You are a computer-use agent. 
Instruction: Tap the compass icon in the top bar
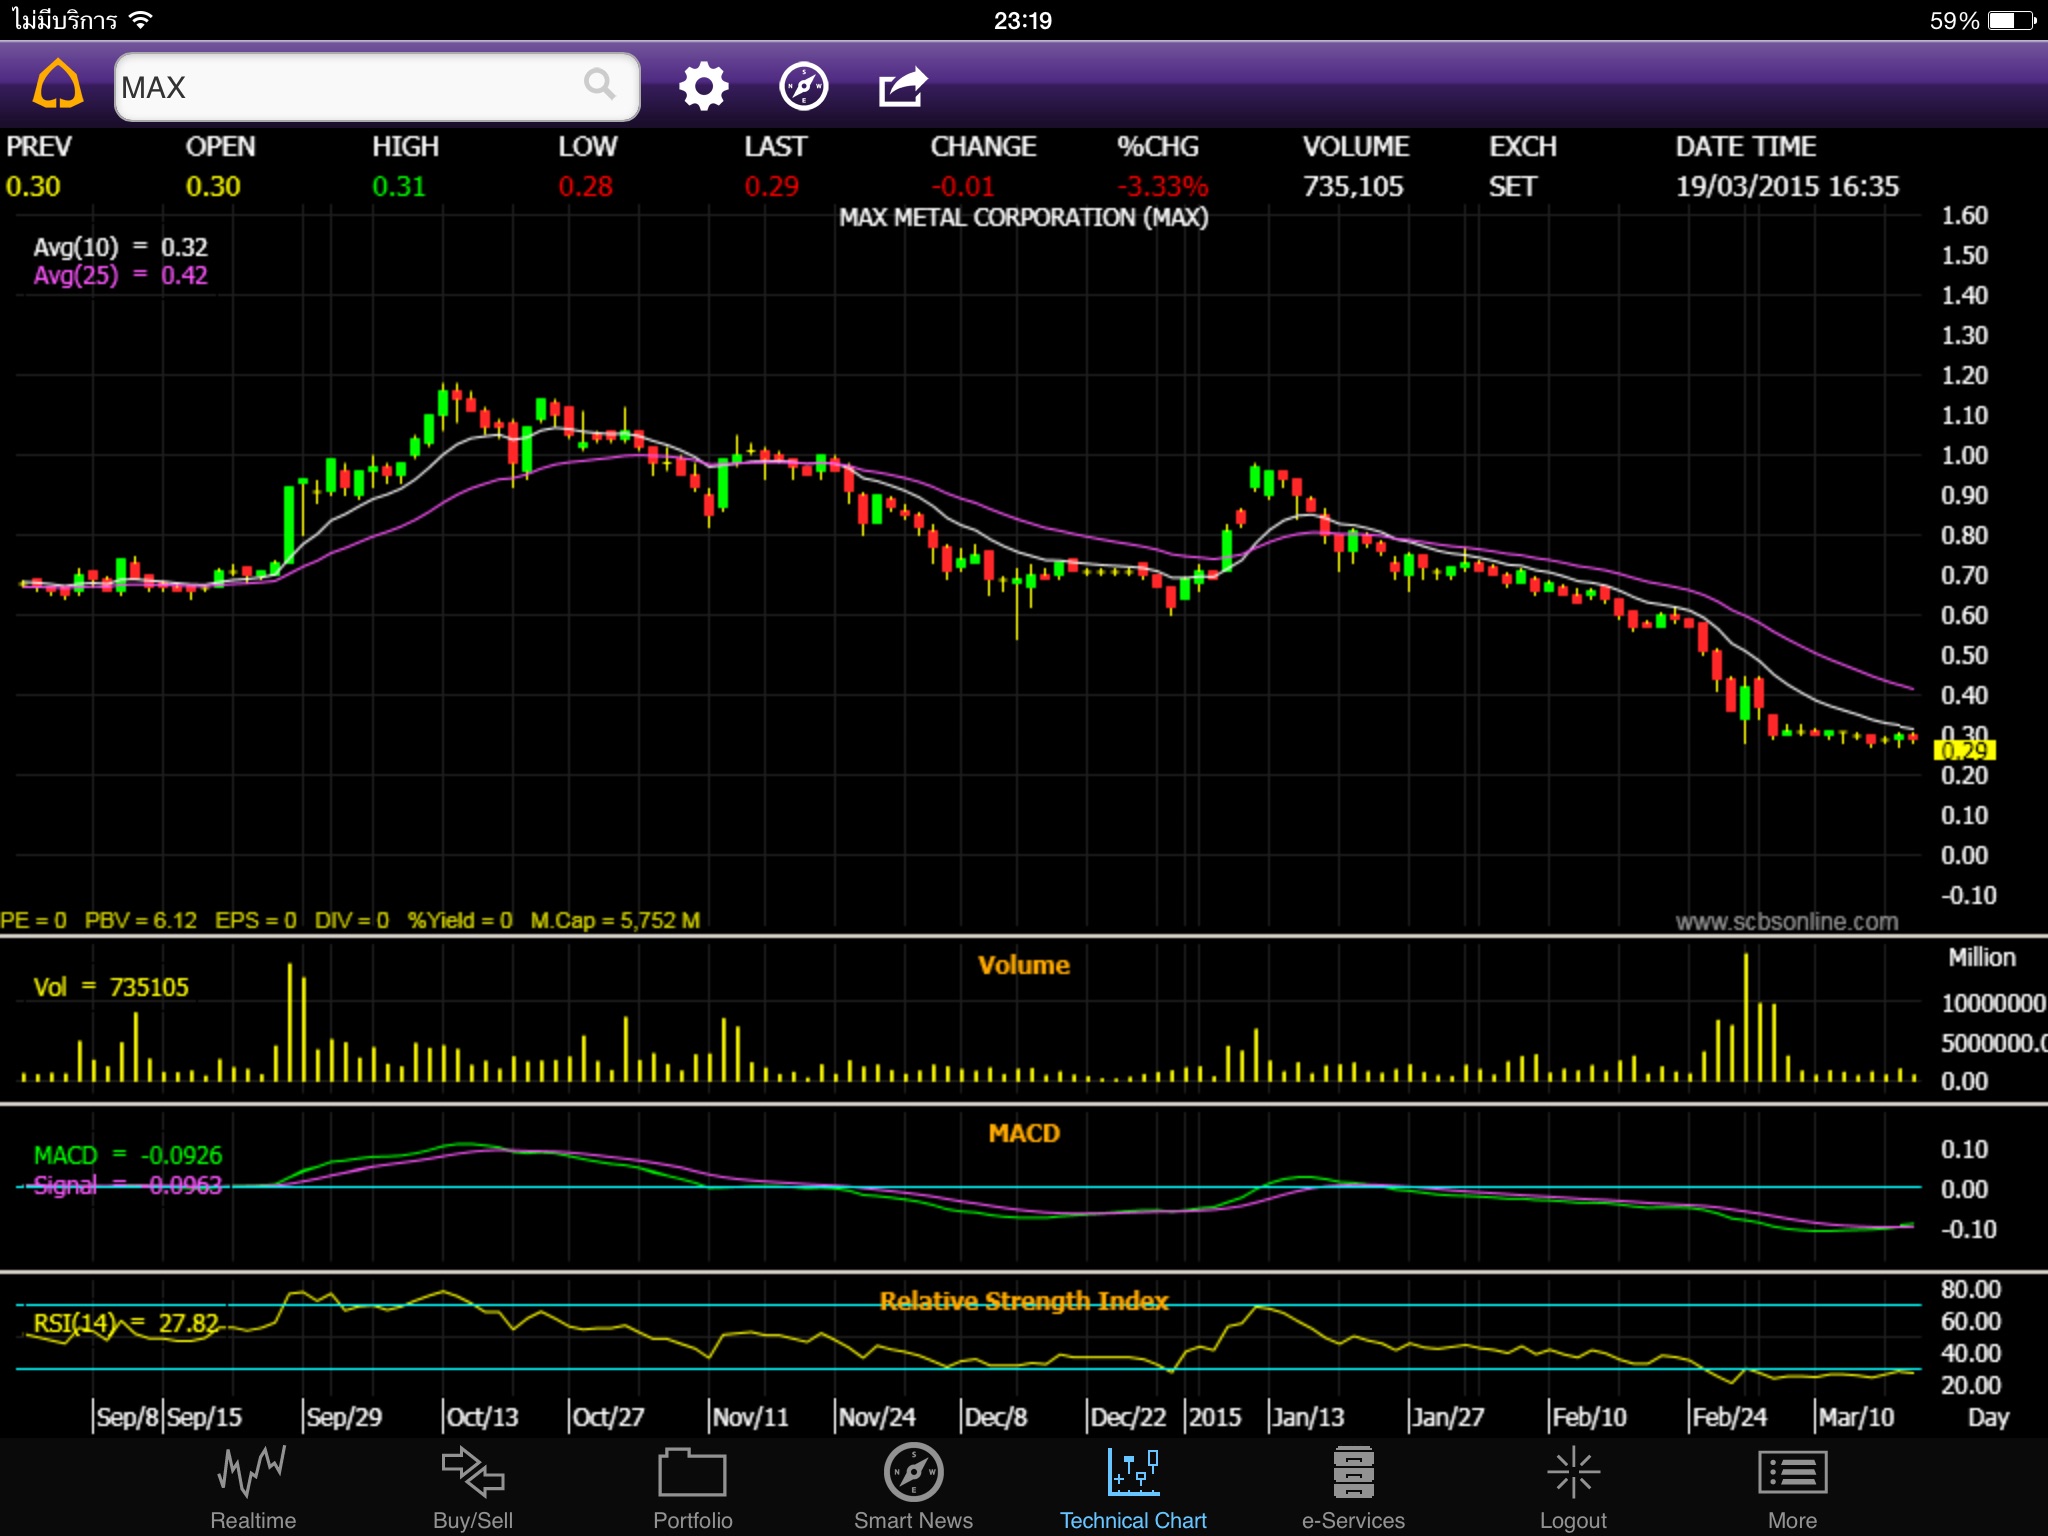804,87
